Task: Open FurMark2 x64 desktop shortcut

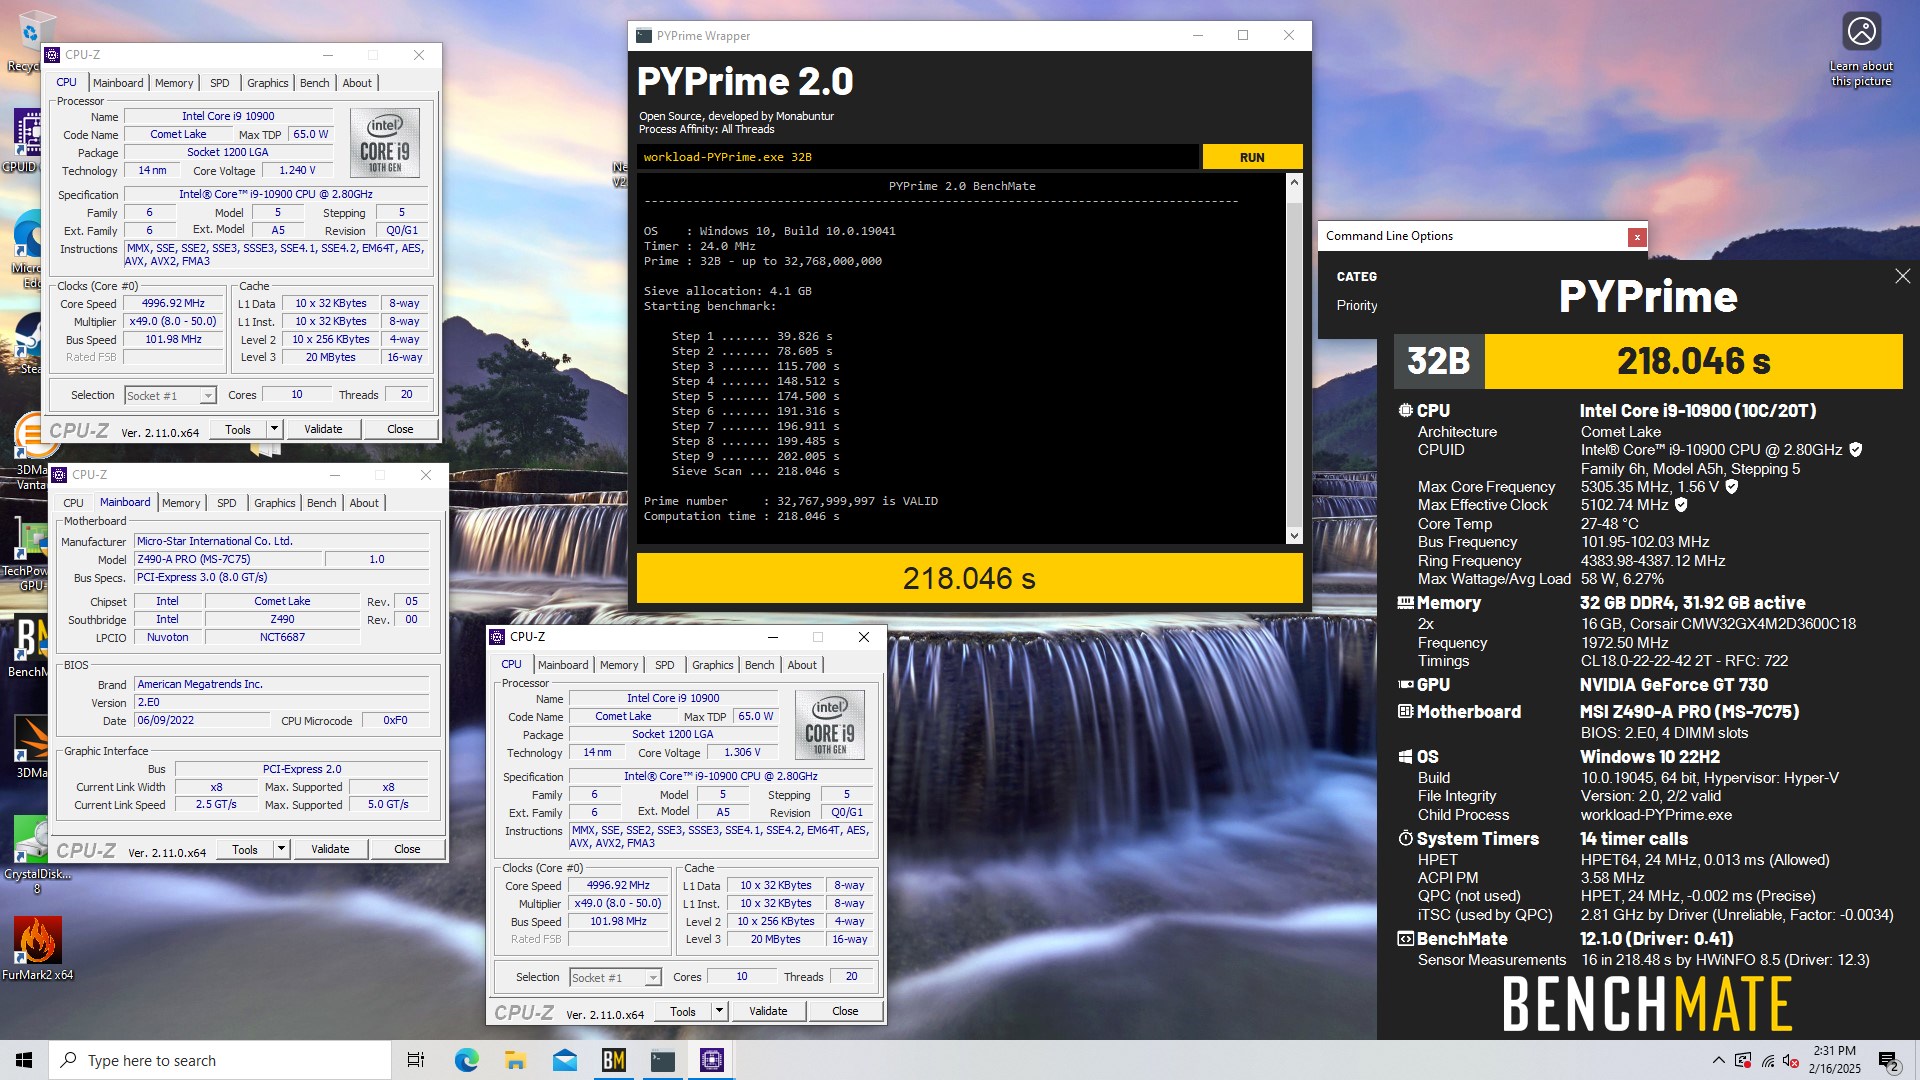Action: (37, 948)
